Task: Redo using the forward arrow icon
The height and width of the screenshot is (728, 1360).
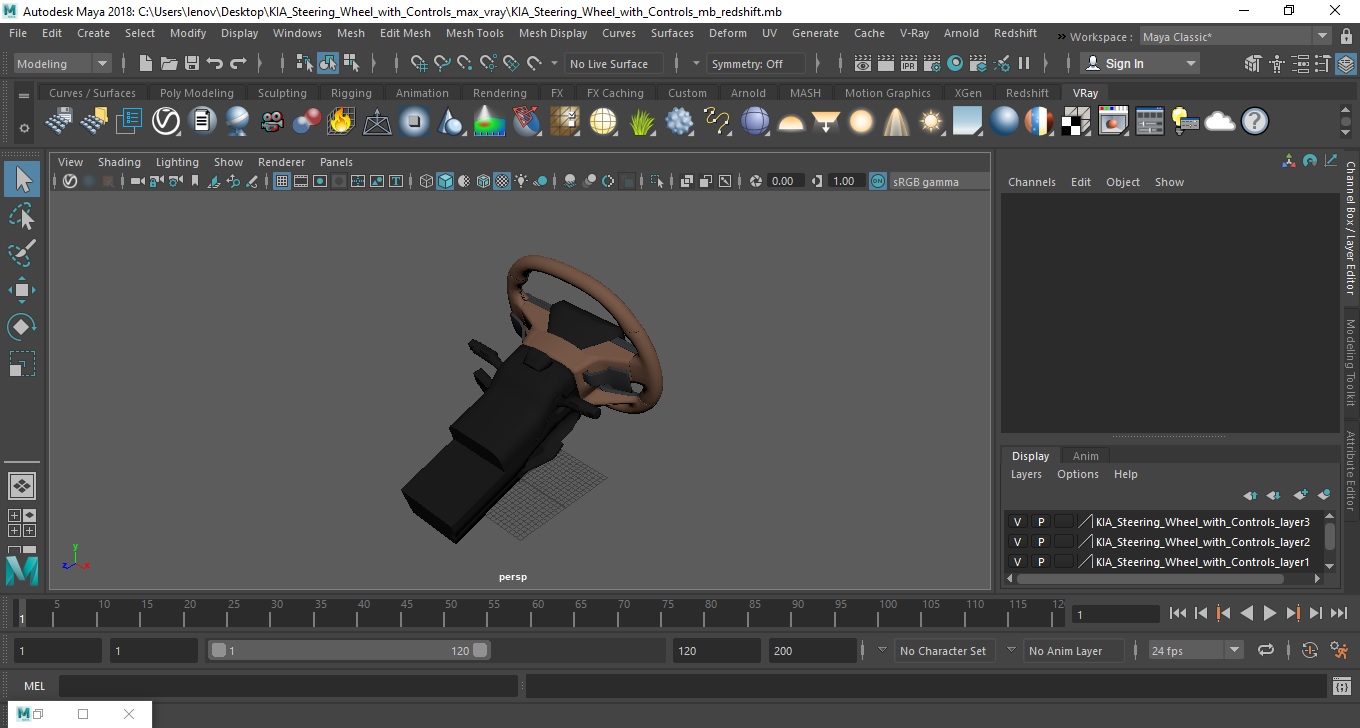Action: (238, 63)
